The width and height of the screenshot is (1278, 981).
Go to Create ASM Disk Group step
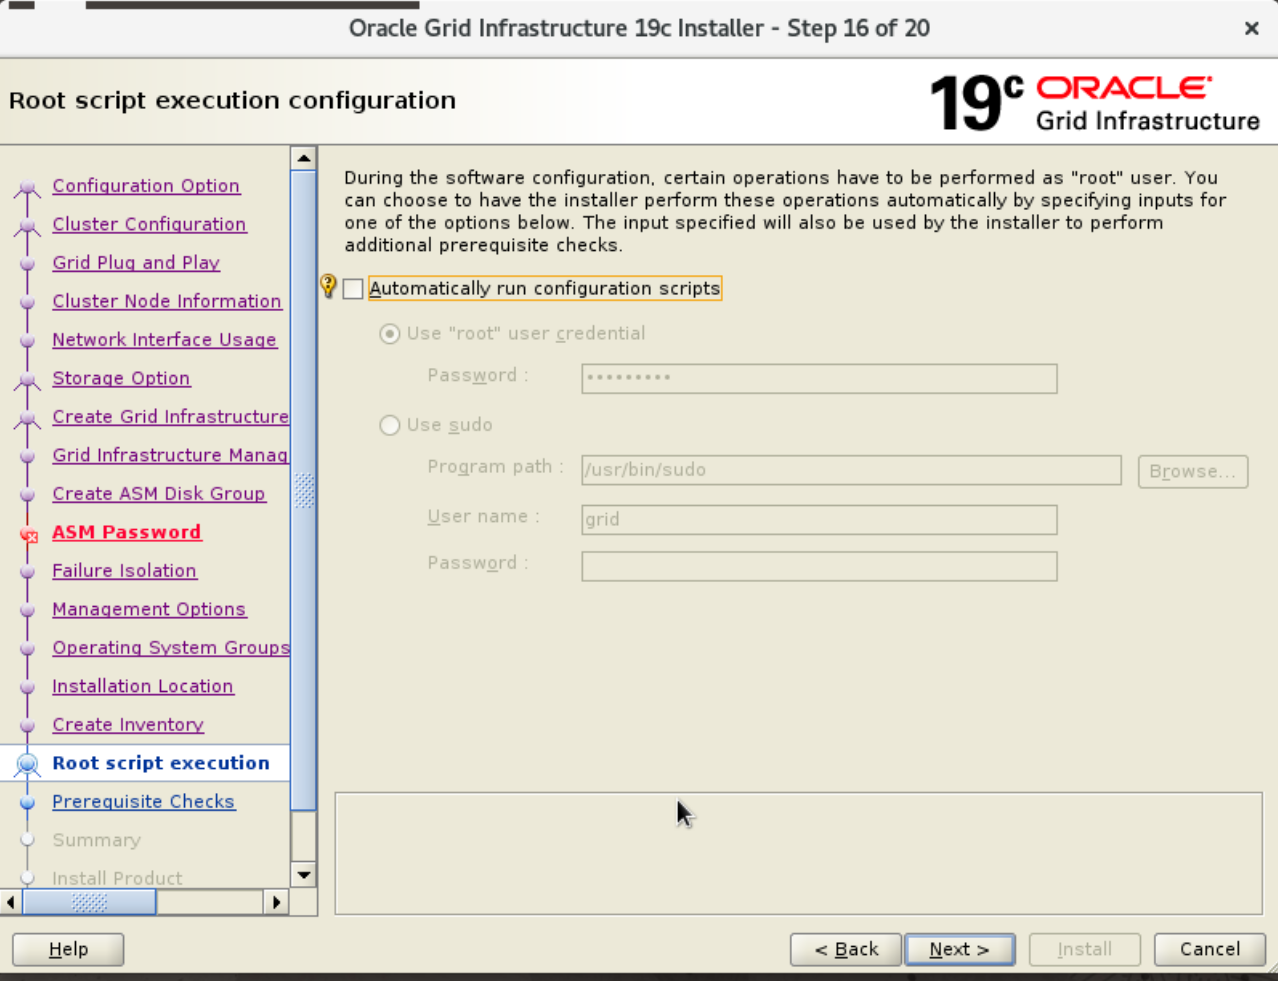159,494
